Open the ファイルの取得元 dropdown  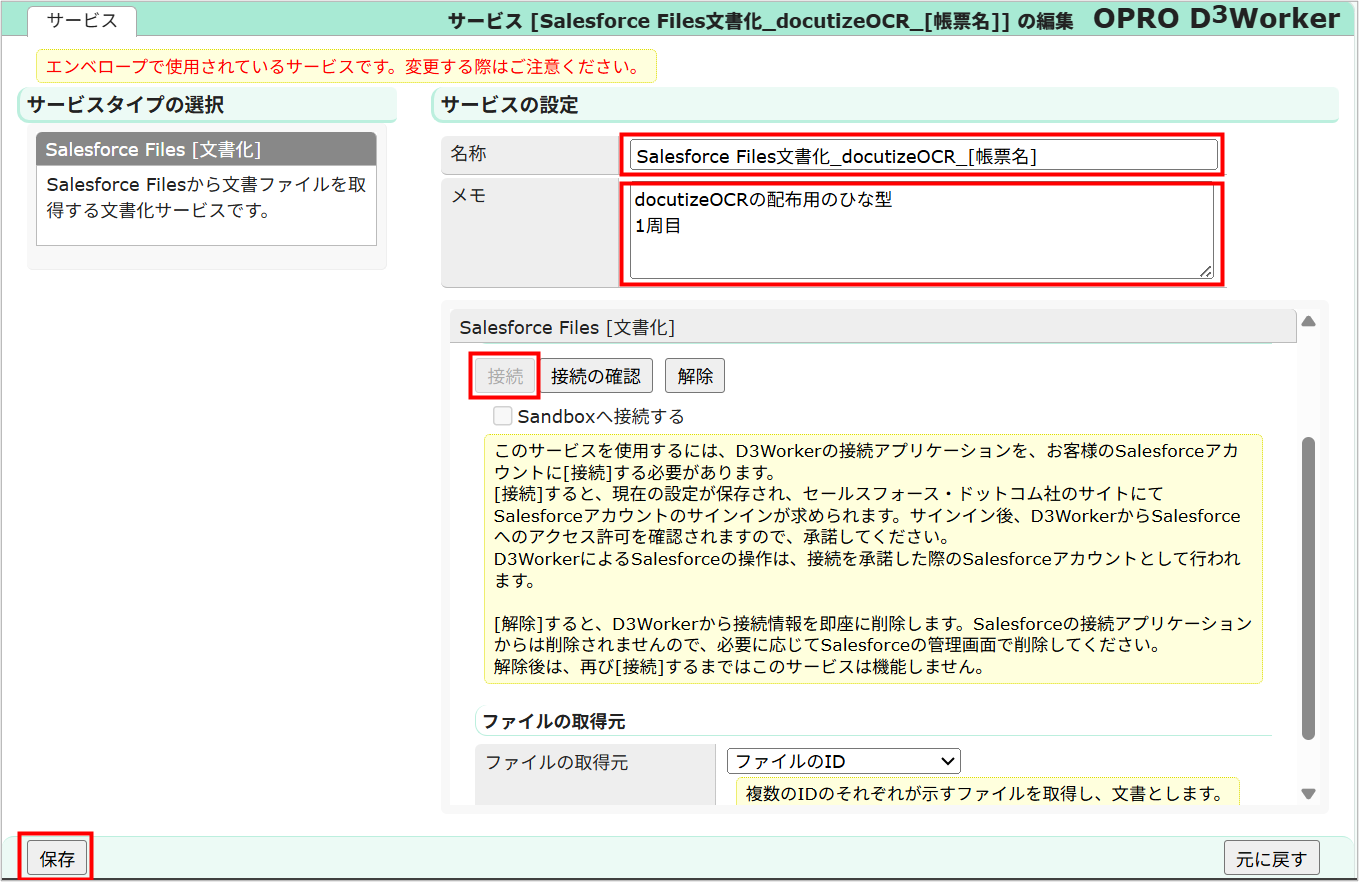(944, 761)
